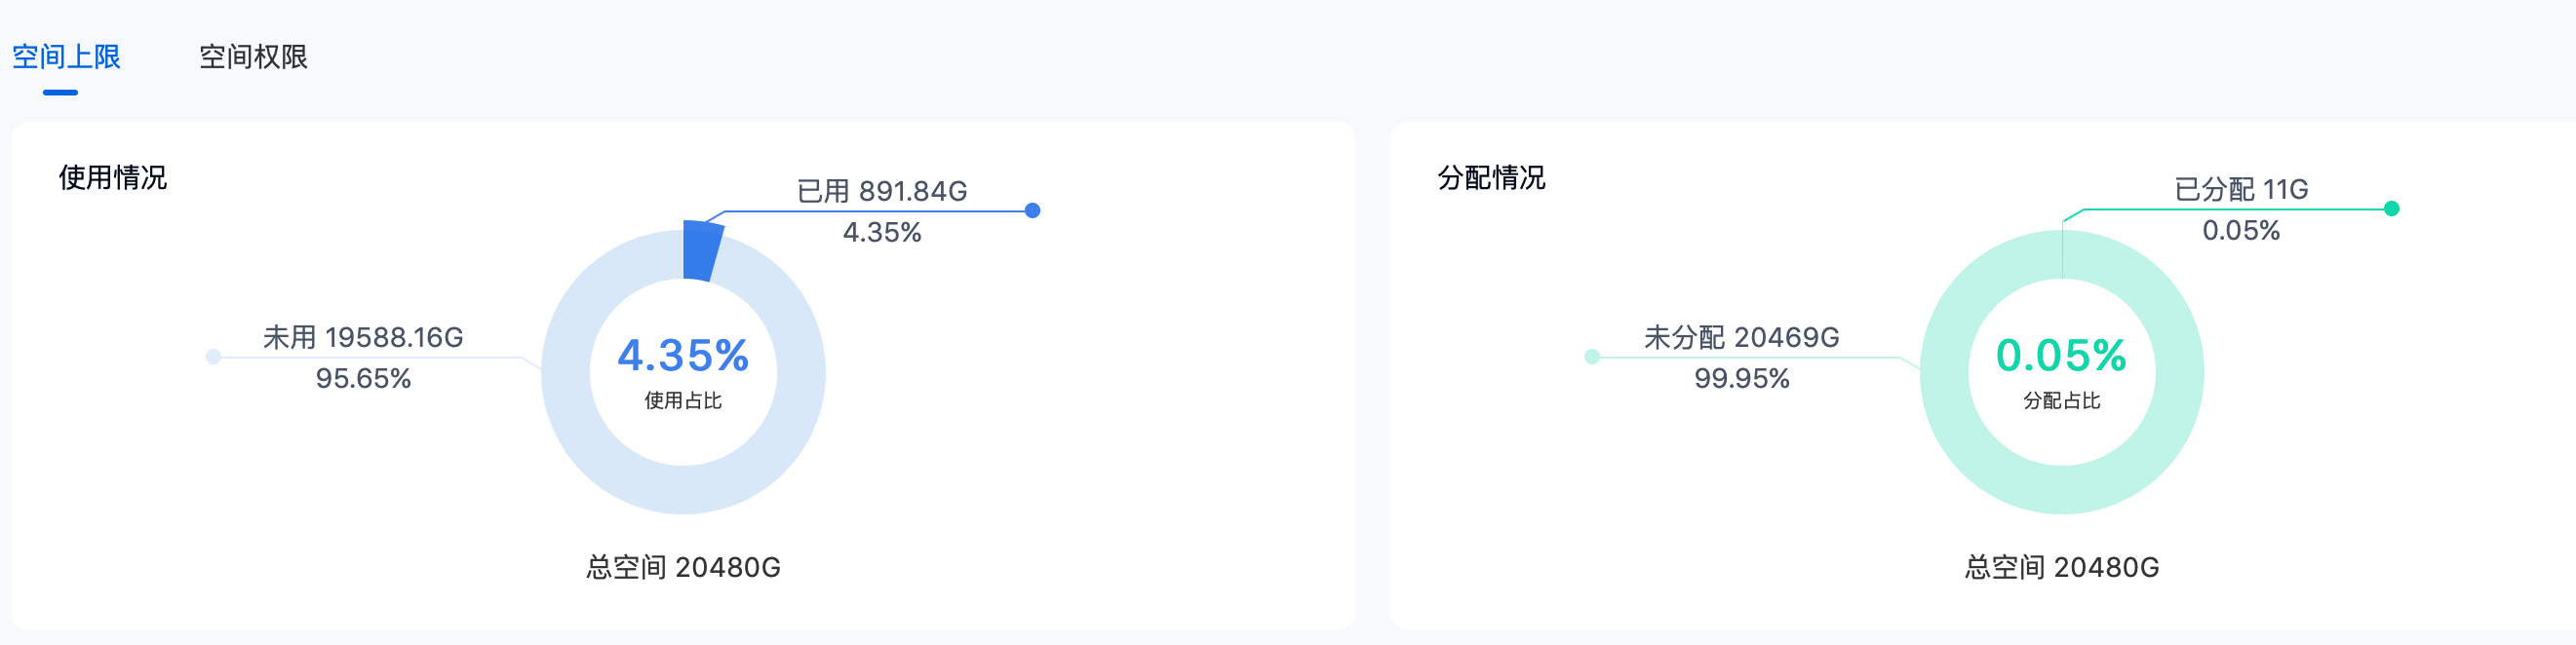2576x645 pixels.
Task: Select the 已用 891.84G label
Action: click(882, 191)
